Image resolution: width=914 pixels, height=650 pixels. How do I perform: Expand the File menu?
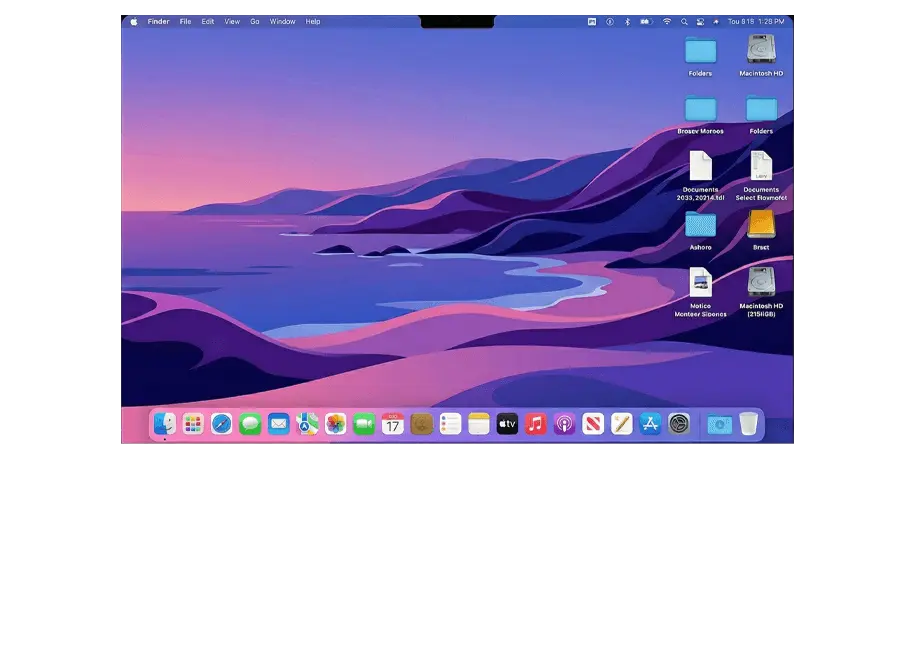tap(185, 21)
